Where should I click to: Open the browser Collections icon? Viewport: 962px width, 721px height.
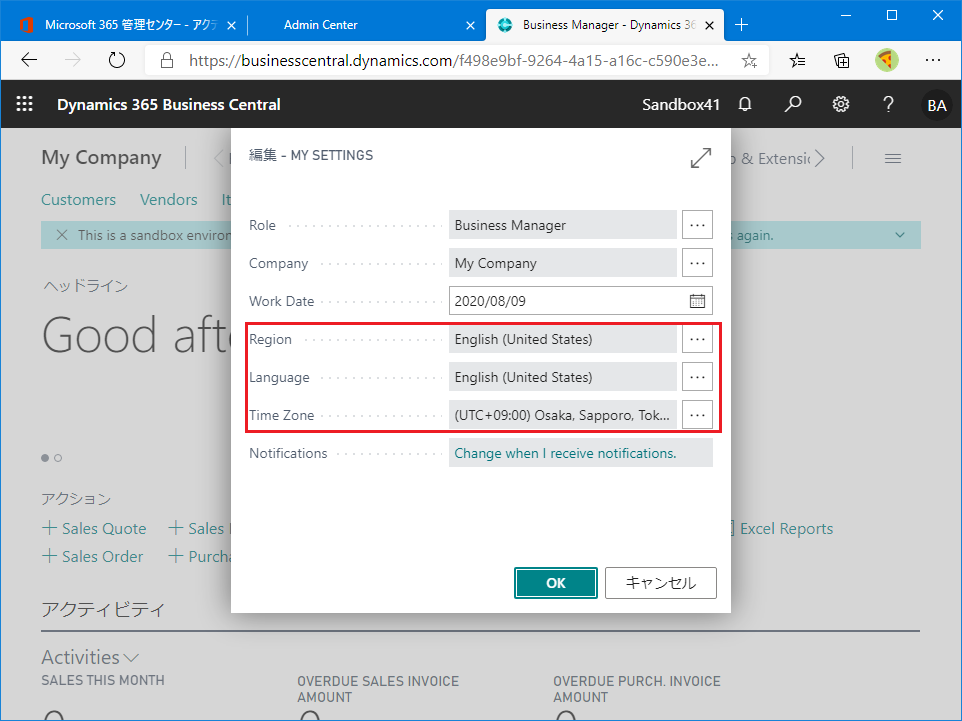click(842, 60)
